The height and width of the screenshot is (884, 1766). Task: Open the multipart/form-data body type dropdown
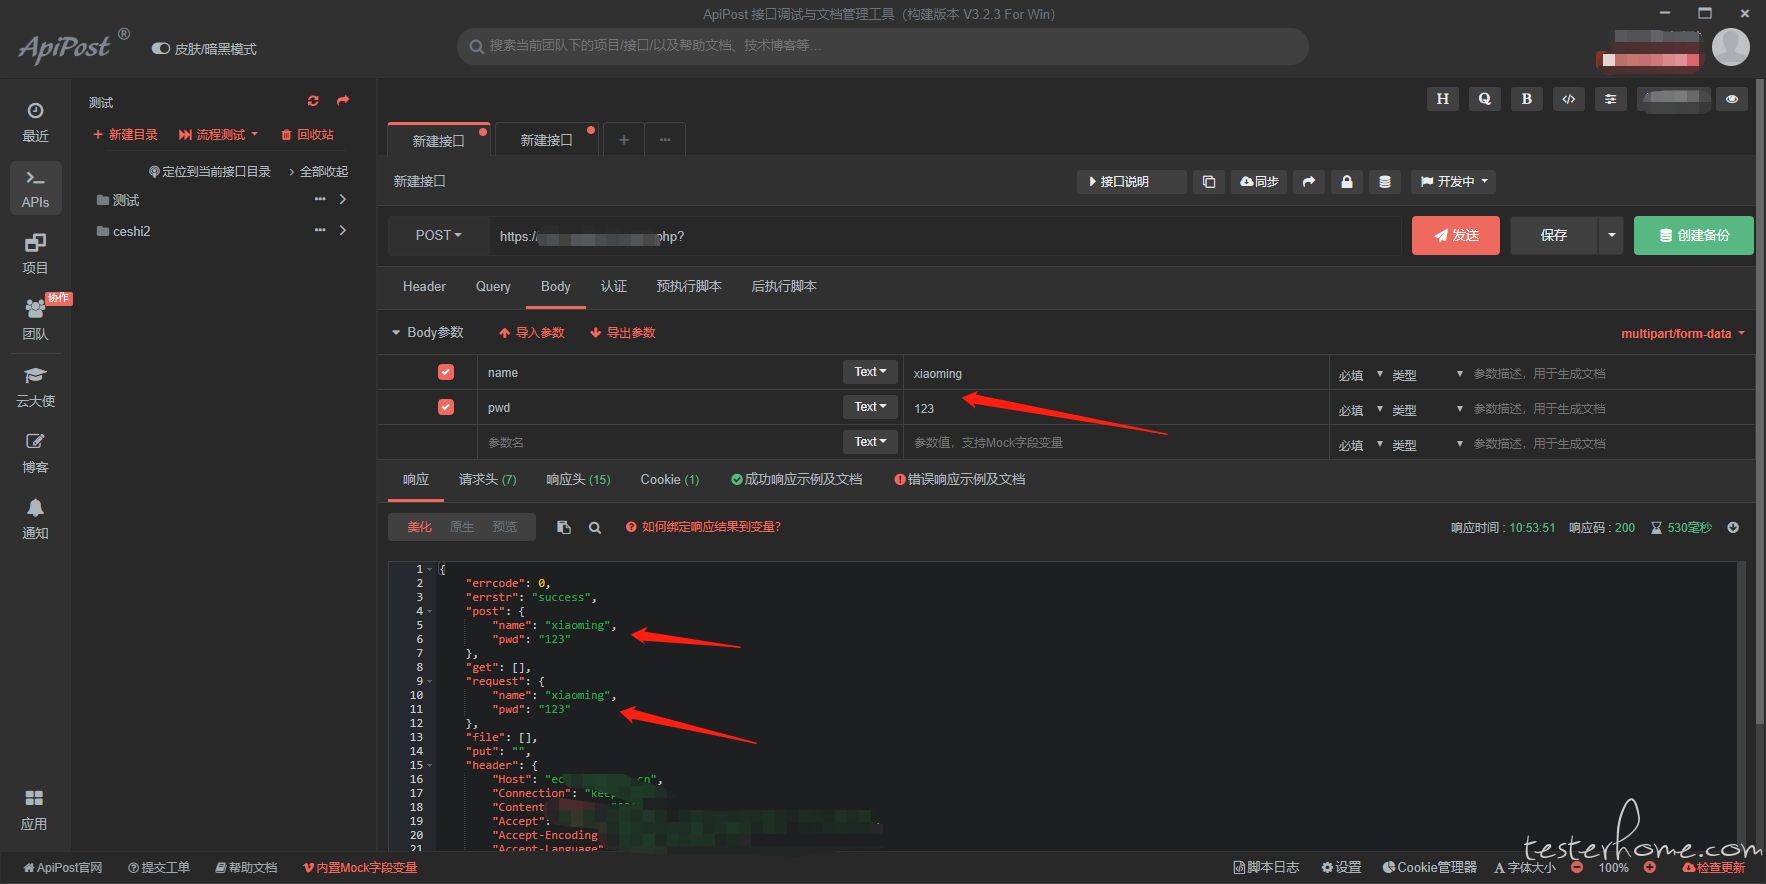(x=1683, y=333)
